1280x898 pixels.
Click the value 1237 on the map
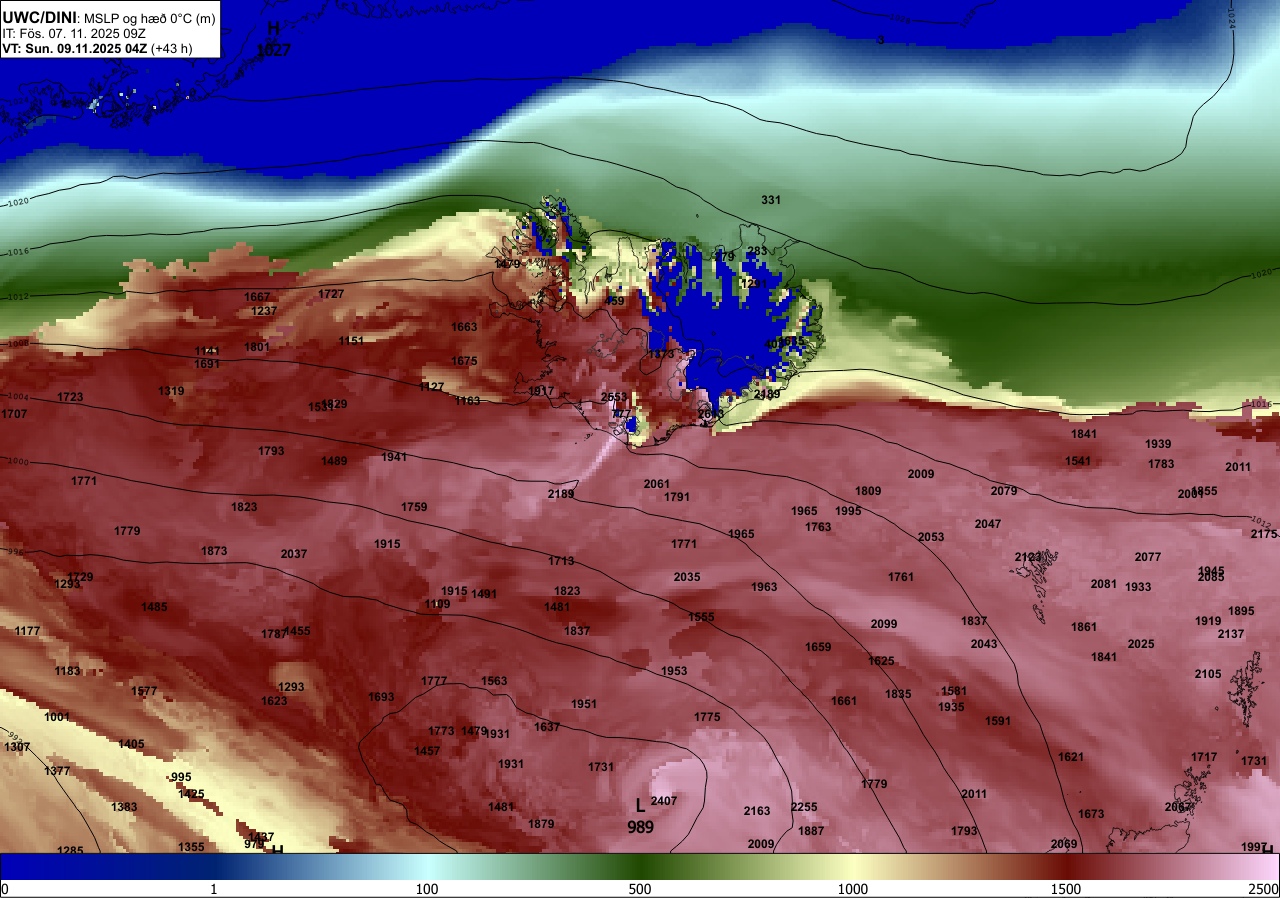[x=264, y=311]
